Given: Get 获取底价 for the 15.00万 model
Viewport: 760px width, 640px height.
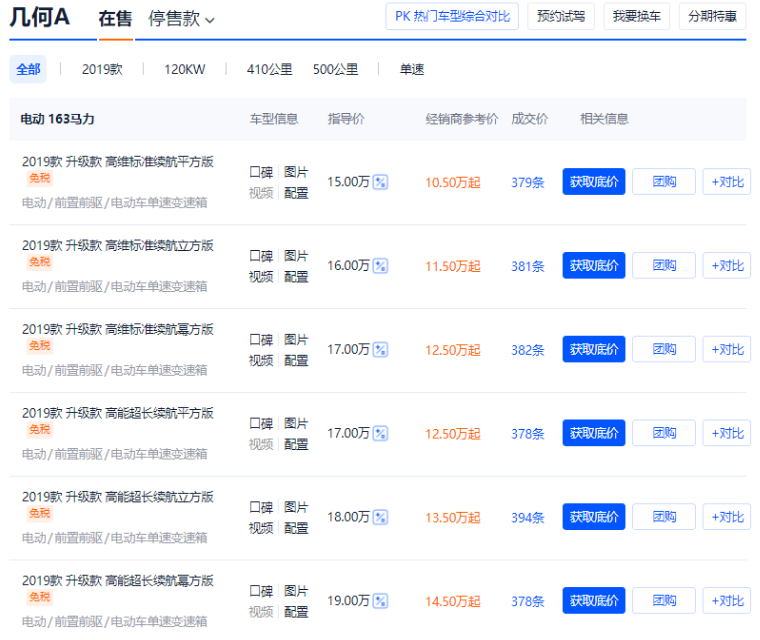Looking at the screenshot, I should [x=594, y=182].
